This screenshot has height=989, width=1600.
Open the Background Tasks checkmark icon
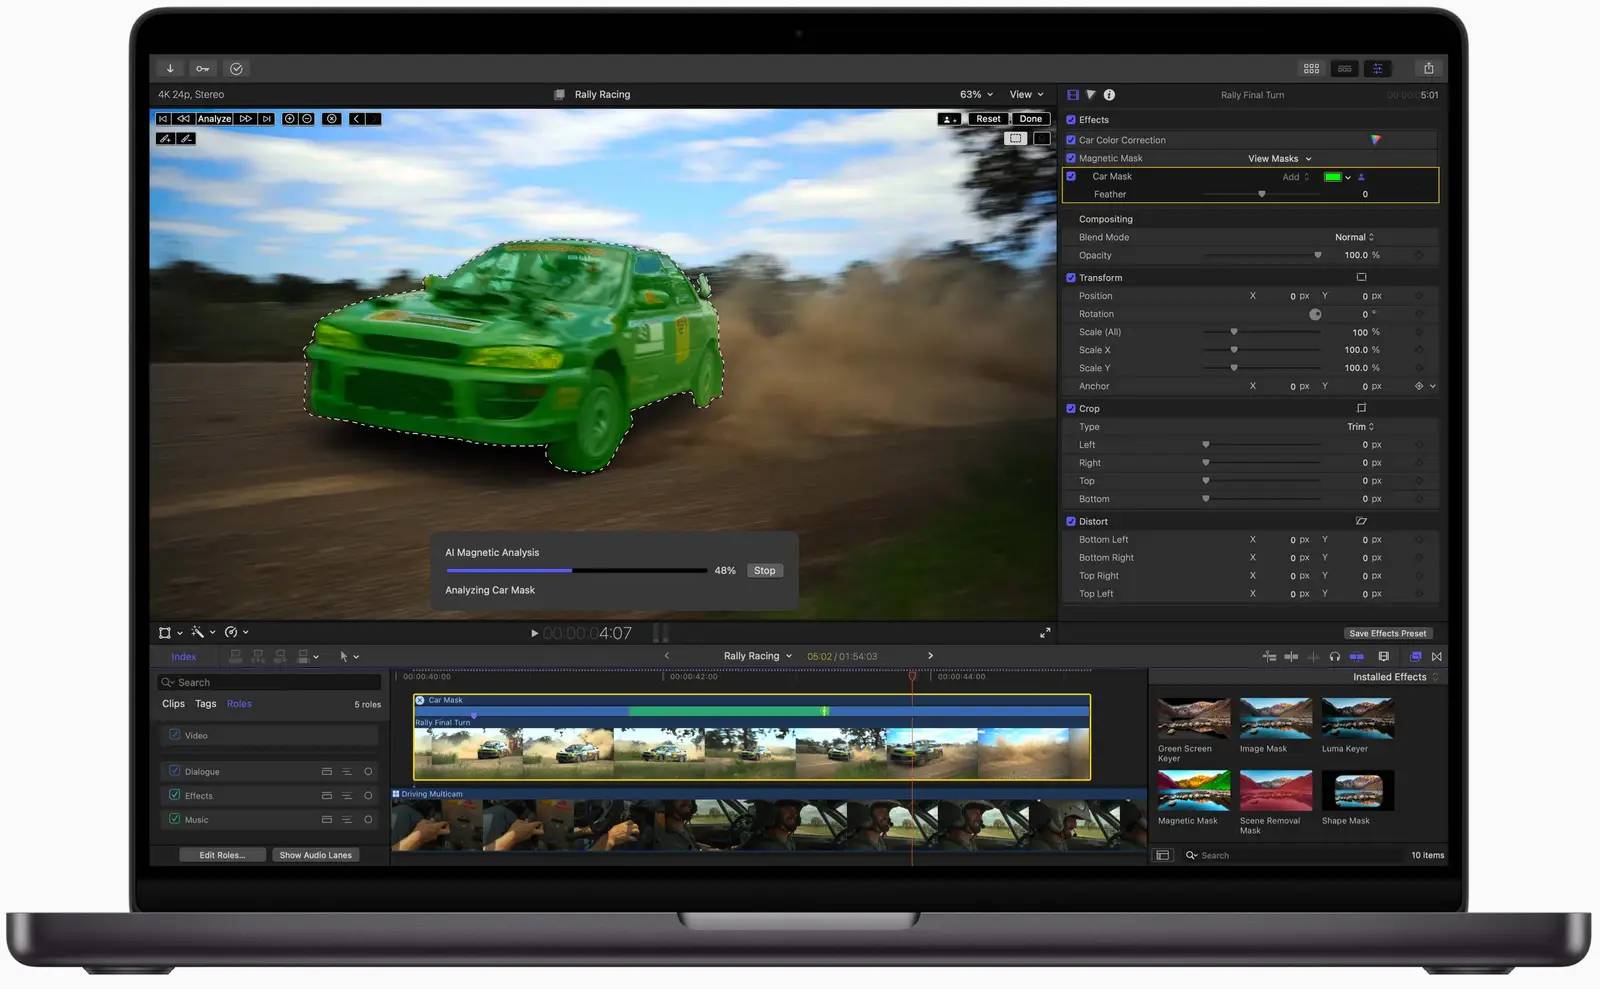(x=236, y=69)
